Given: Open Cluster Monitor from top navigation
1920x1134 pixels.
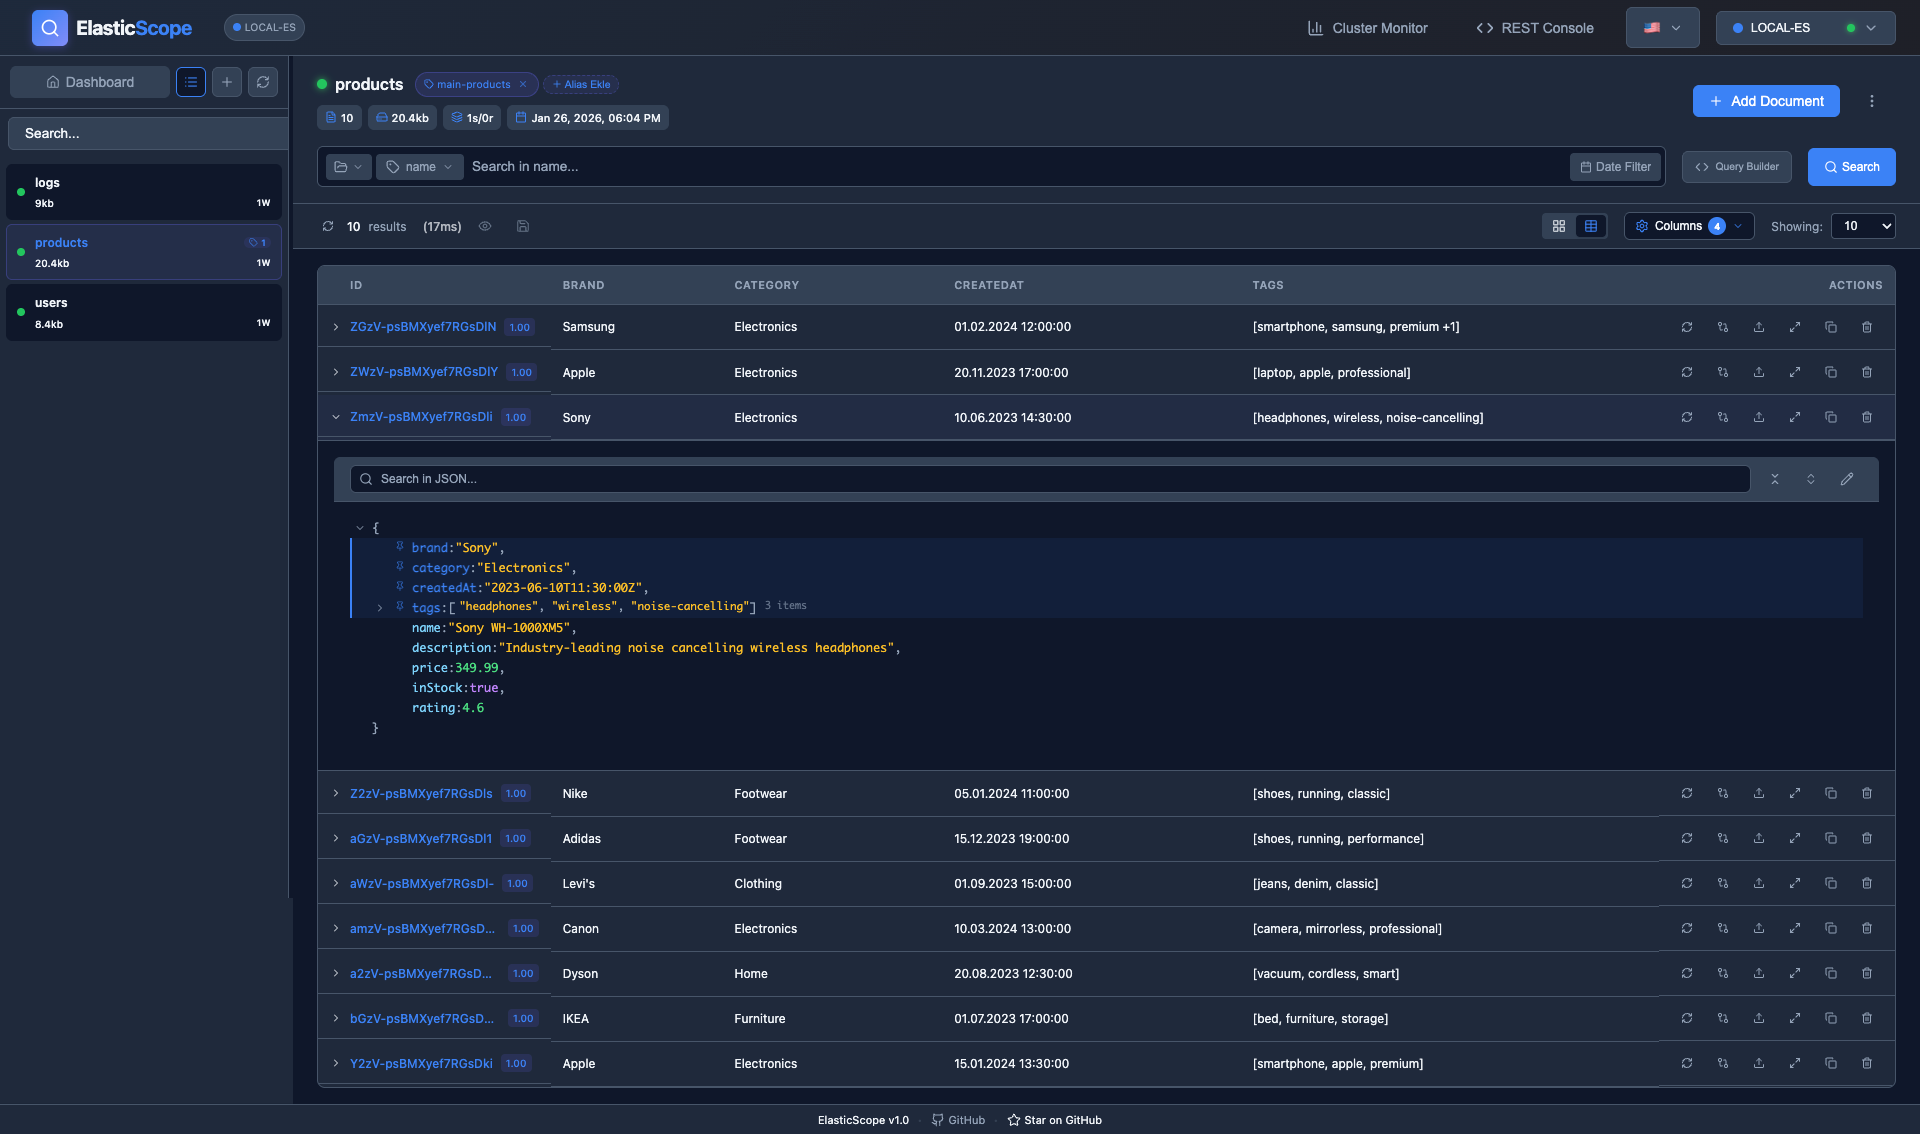Looking at the screenshot, I should coord(1367,28).
